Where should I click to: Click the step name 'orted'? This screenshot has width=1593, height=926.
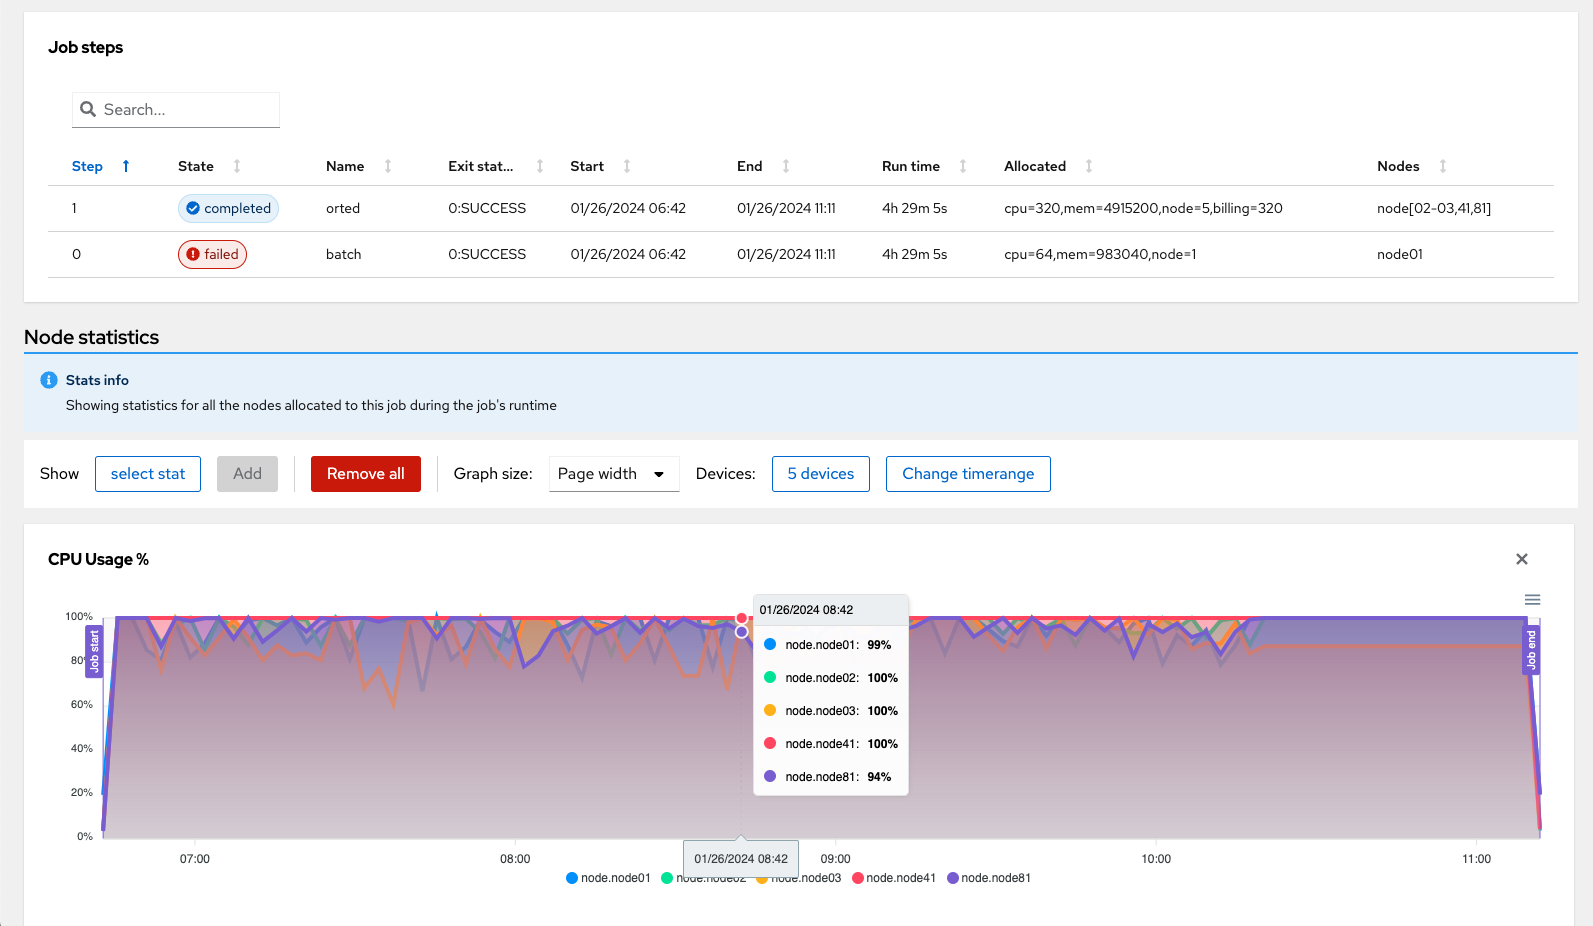click(x=343, y=208)
